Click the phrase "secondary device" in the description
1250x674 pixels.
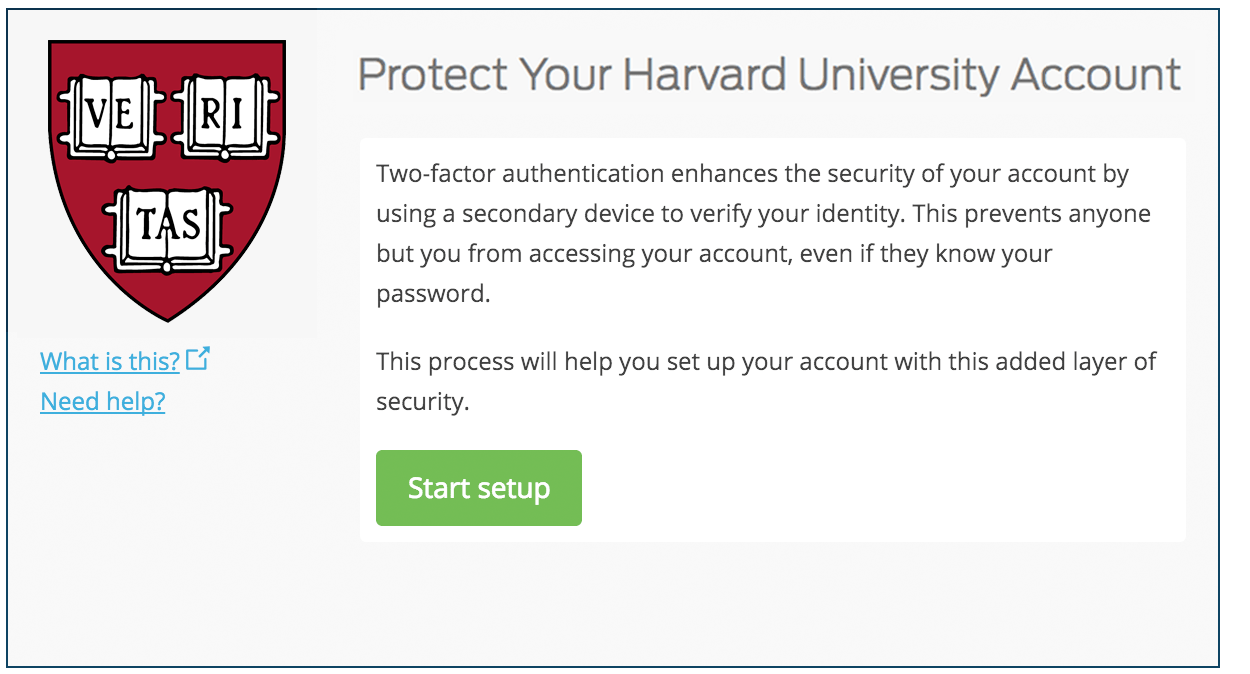[x=534, y=214]
